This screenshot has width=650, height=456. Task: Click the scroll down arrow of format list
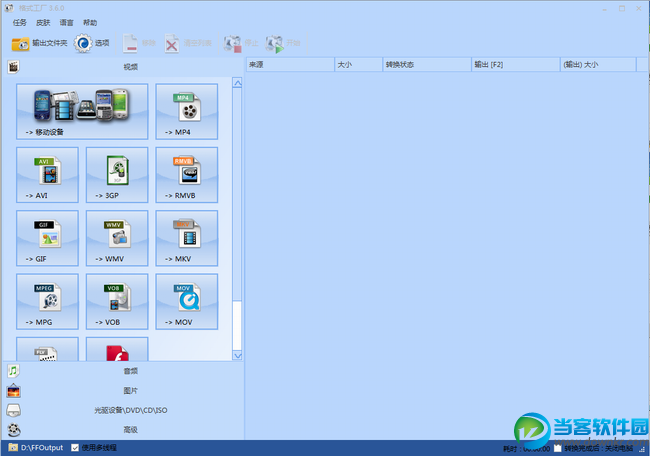[237, 355]
